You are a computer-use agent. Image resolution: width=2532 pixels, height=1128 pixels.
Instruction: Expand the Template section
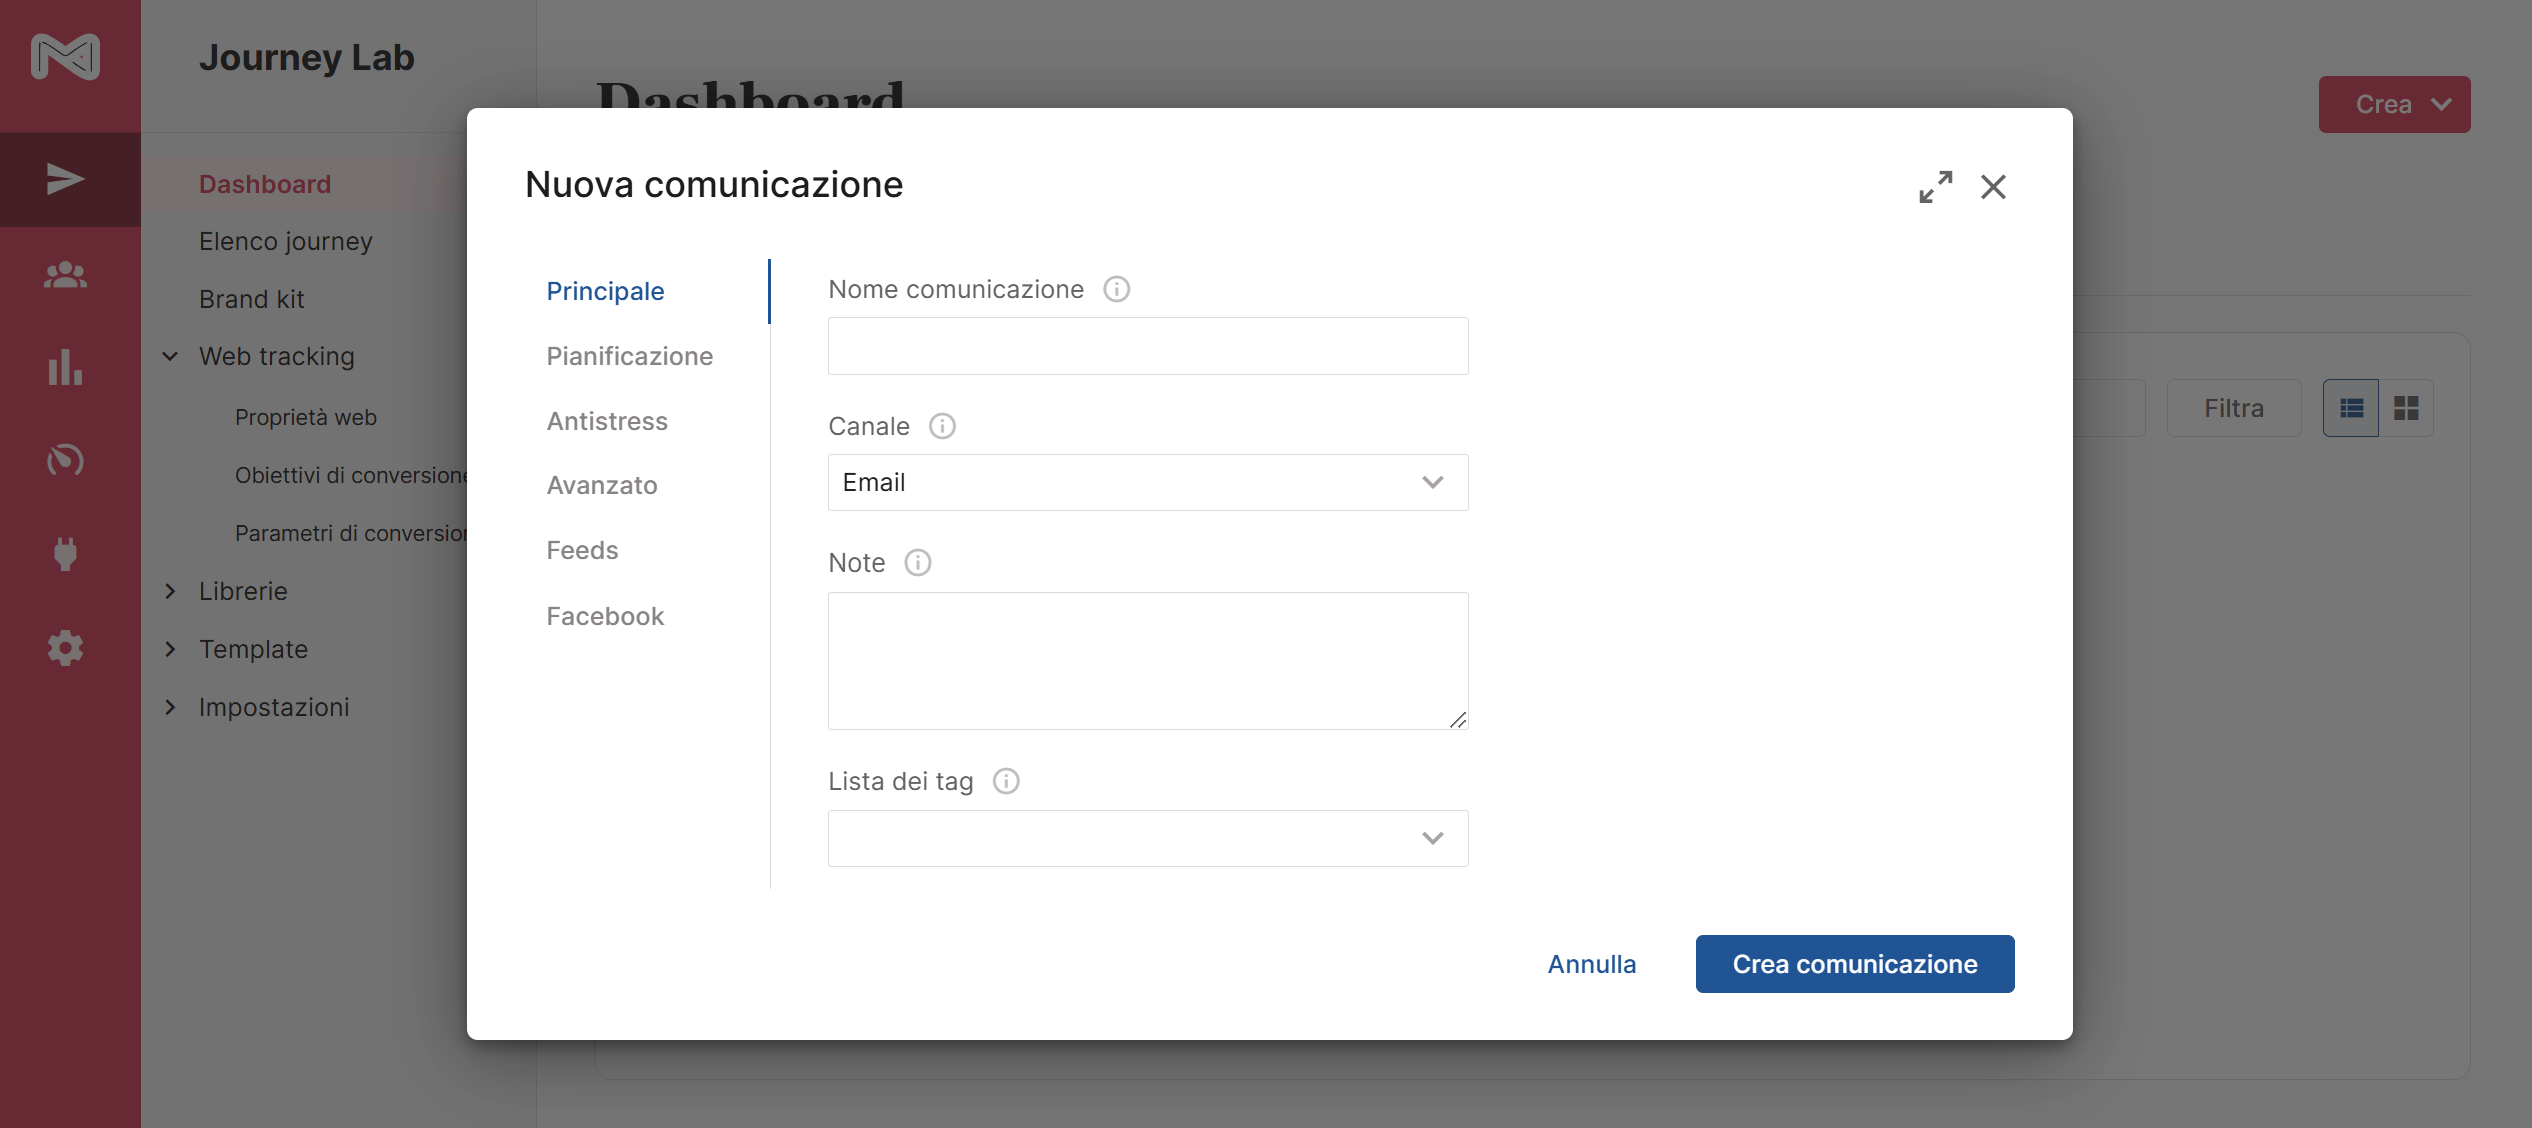(170, 649)
